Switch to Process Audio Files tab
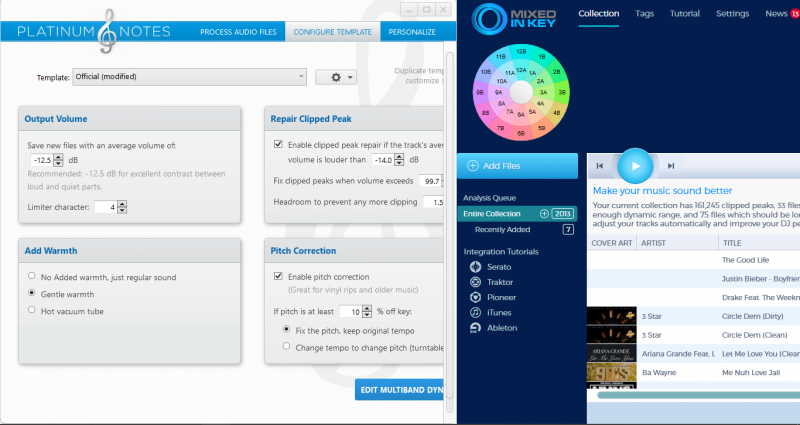This screenshot has height=425, width=800. [x=238, y=32]
